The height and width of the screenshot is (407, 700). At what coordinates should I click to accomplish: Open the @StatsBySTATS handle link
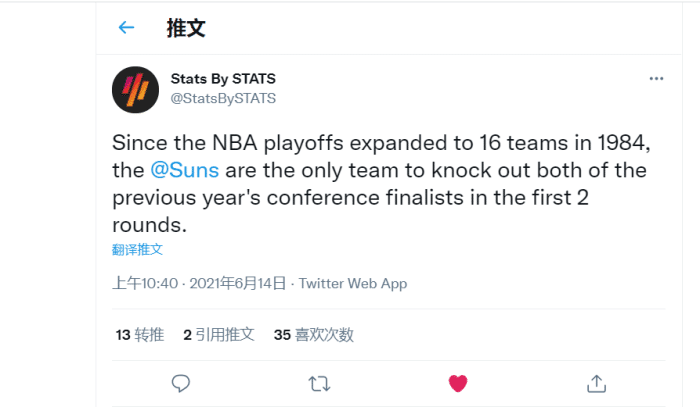pos(223,98)
